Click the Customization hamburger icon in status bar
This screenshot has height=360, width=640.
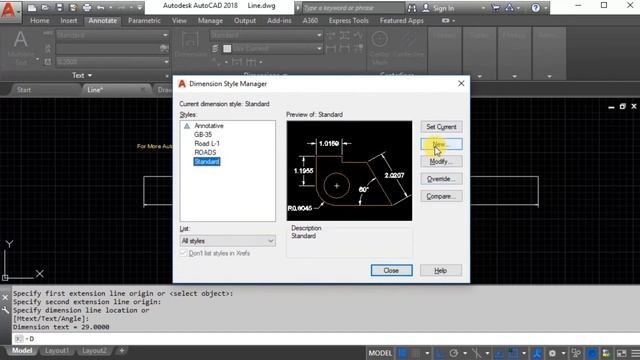tap(635, 353)
